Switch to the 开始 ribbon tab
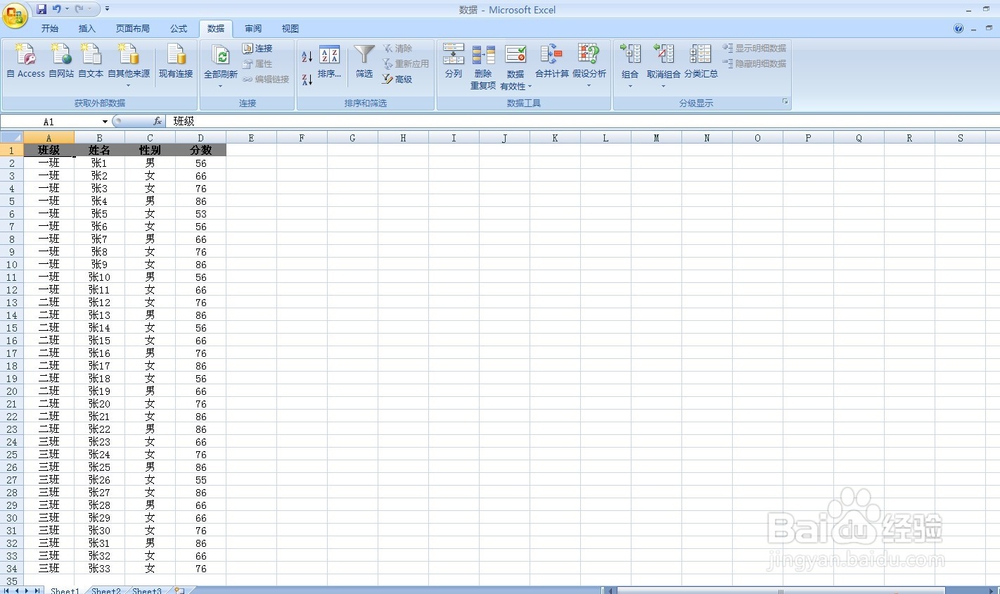The width and height of the screenshot is (1000, 594). (x=50, y=29)
